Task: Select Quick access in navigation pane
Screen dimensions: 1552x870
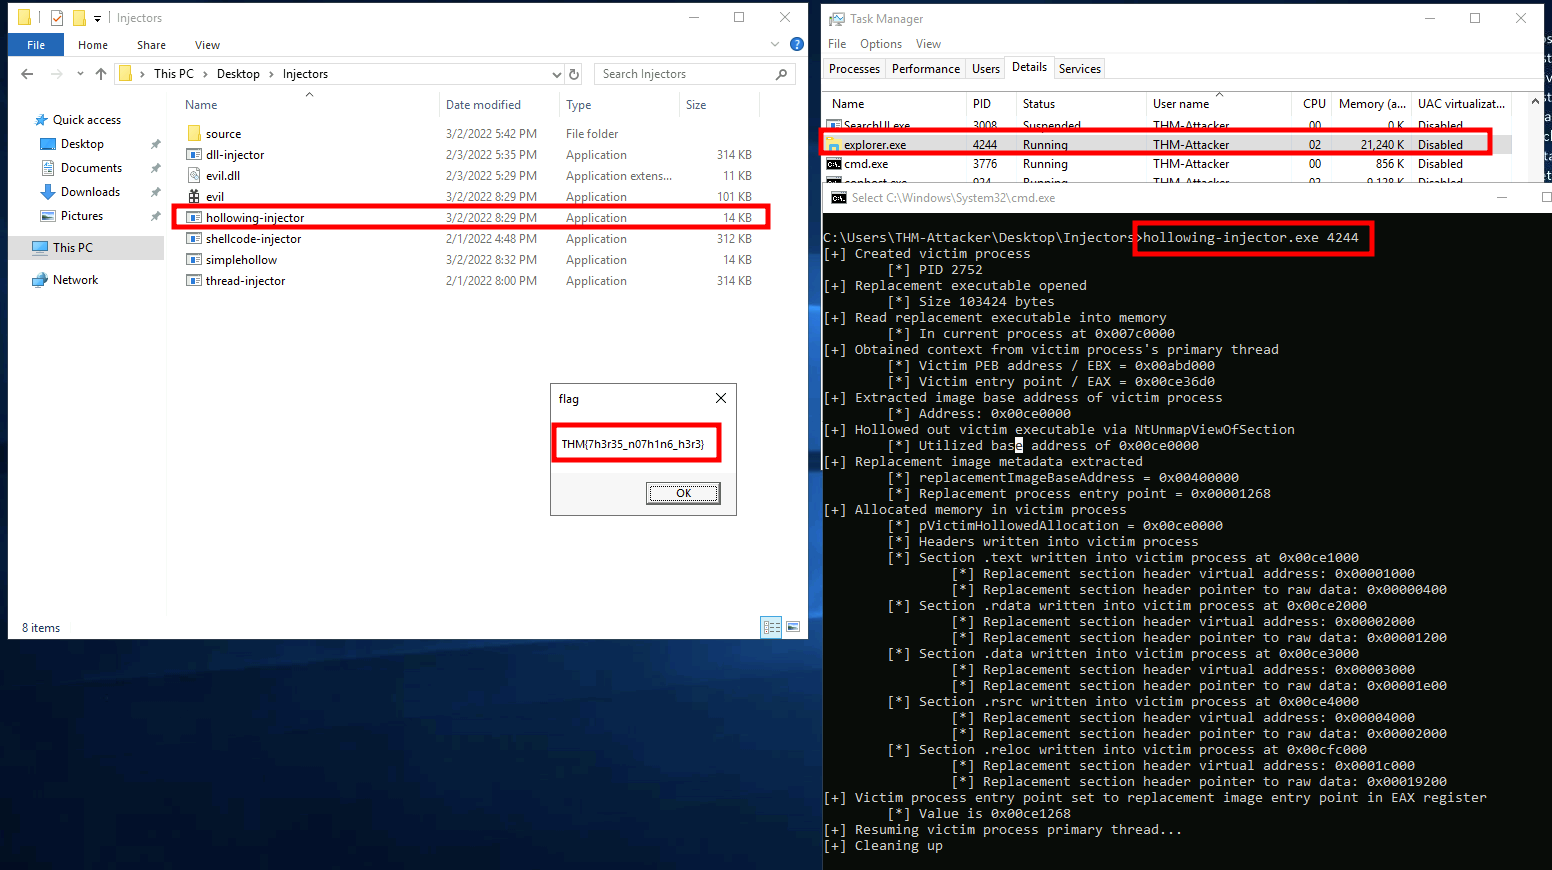Action: click(x=87, y=120)
